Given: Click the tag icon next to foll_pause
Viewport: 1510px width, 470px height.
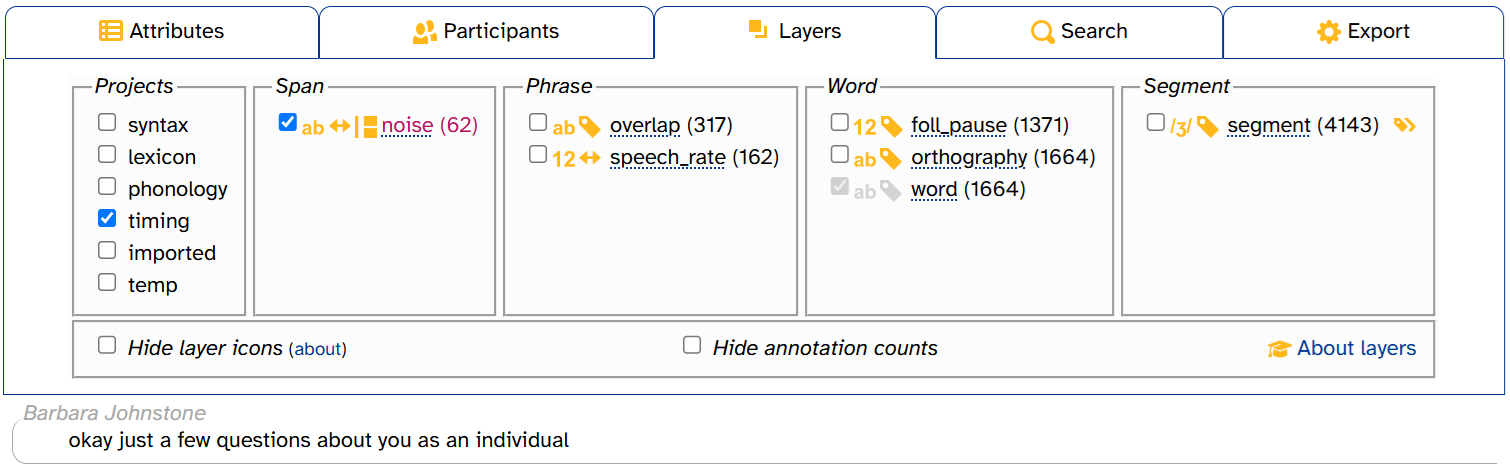Looking at the screenshot, I should pyautogui.click(x=891, y=126).
